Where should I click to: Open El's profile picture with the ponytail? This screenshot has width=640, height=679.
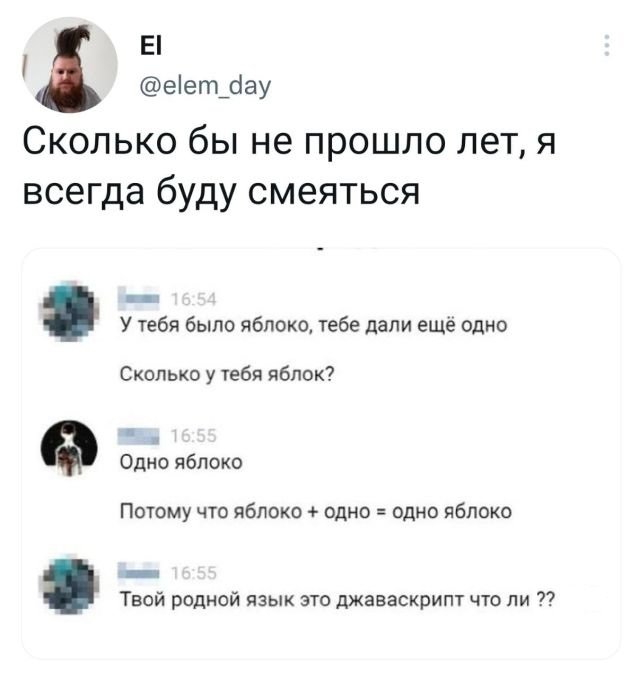pyautogui.click(x=70, y=65)
